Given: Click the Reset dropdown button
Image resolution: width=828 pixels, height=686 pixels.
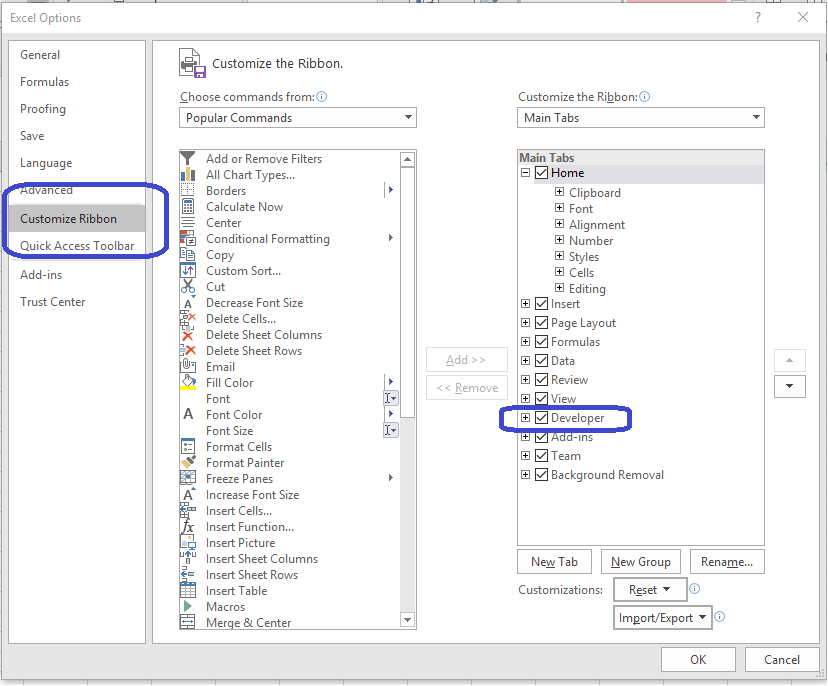Looking at the screenshot, I should point(650,590).
